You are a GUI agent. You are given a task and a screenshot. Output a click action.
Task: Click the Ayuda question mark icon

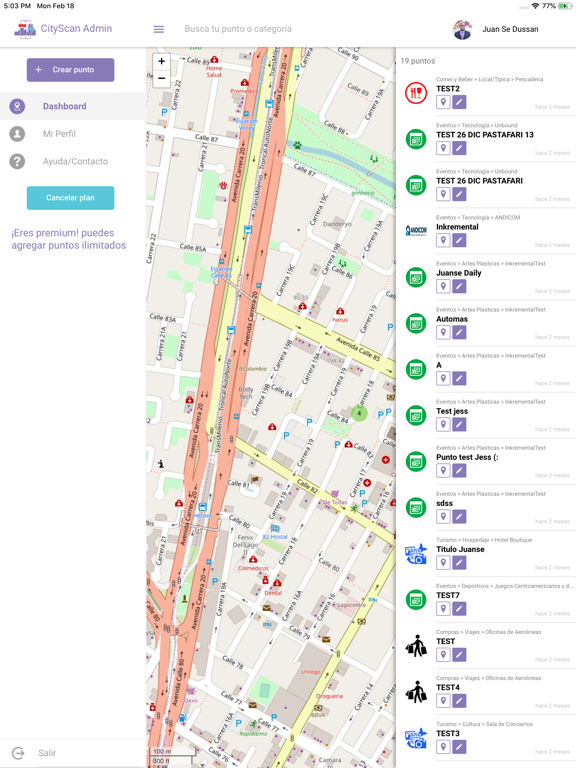click(17, 161)
